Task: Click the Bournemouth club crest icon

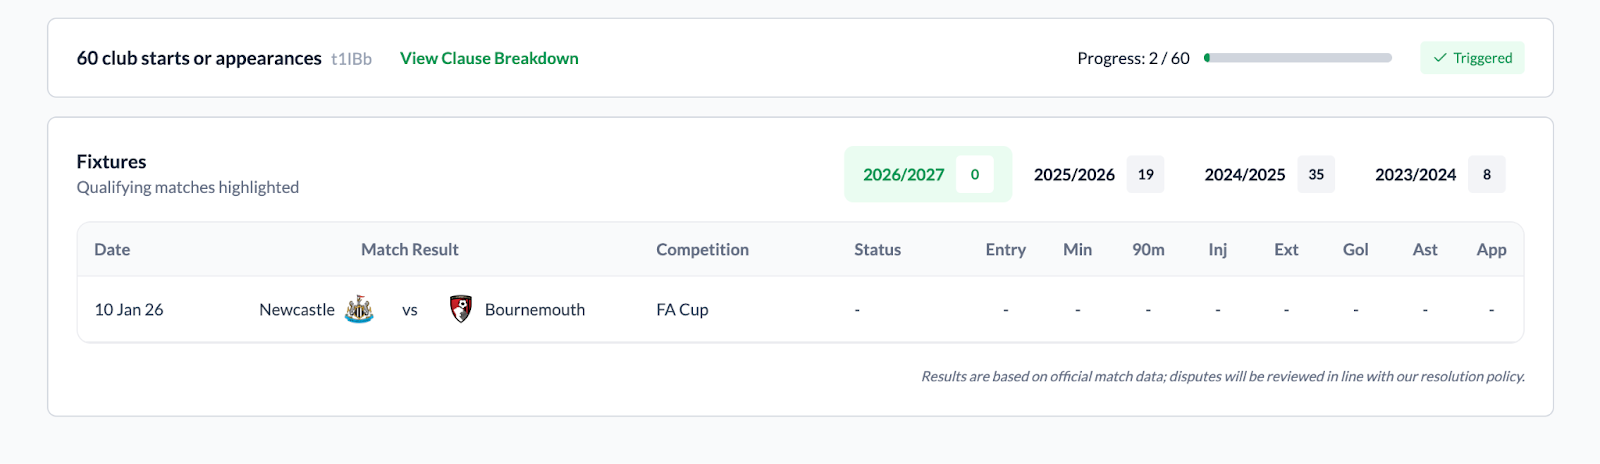Action: 461,309
